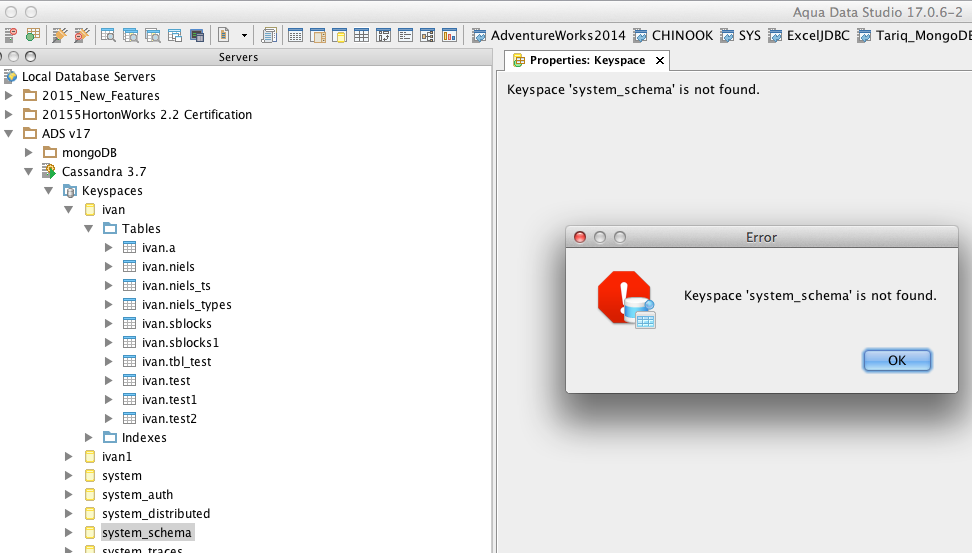Select the system_auth keyspace
Viewport: 972px width, 553px height.
[138, 495]
